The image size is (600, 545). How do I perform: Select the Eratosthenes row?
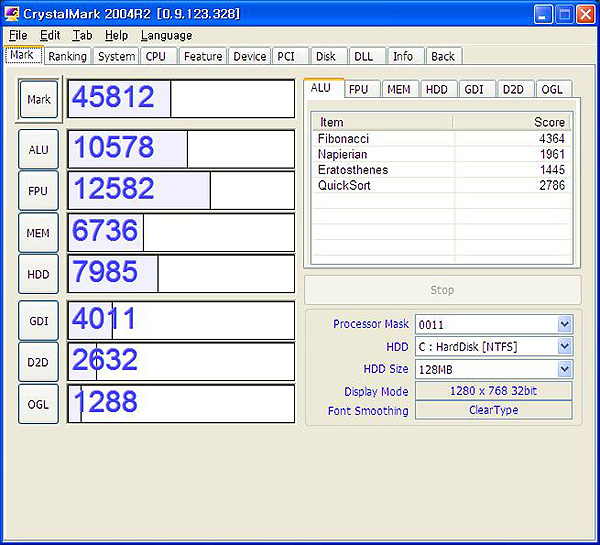point(442,170)
